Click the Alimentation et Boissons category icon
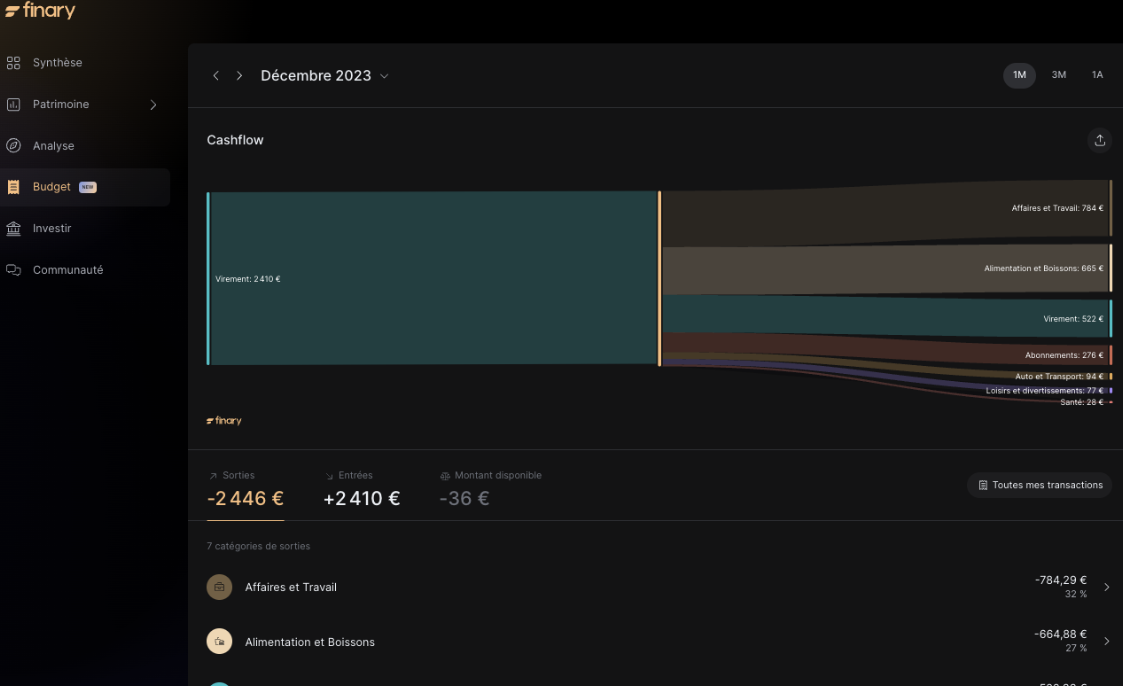 219,642
